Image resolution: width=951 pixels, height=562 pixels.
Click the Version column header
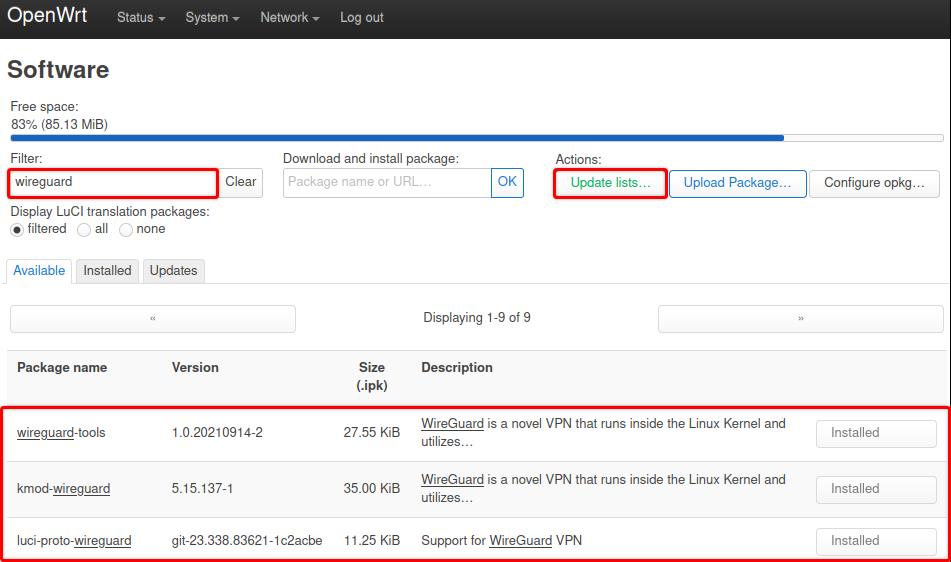195,367
